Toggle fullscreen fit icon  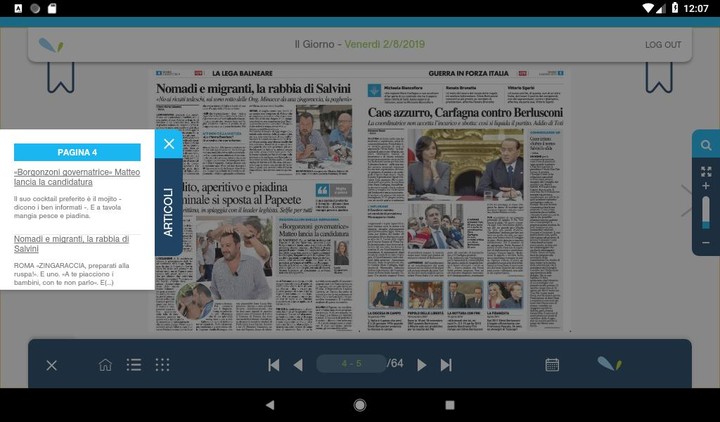706,171
